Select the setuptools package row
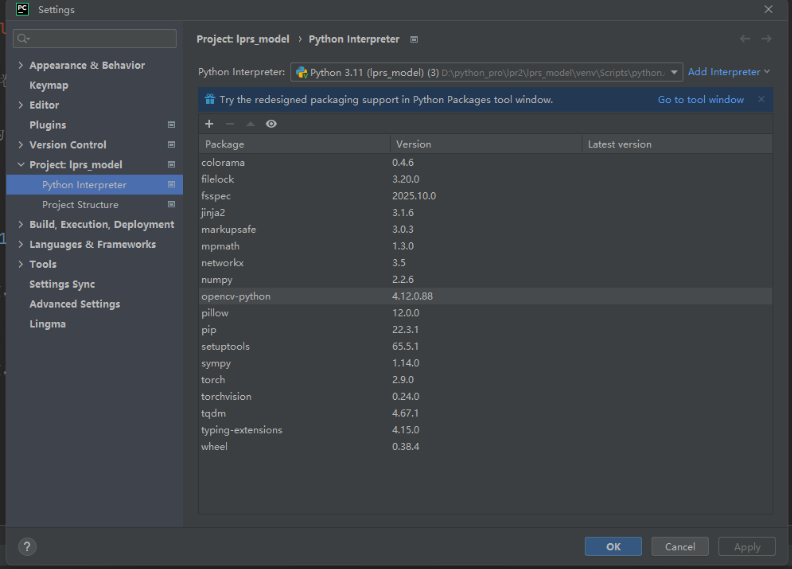792x569 pixels. coord(485,346)
